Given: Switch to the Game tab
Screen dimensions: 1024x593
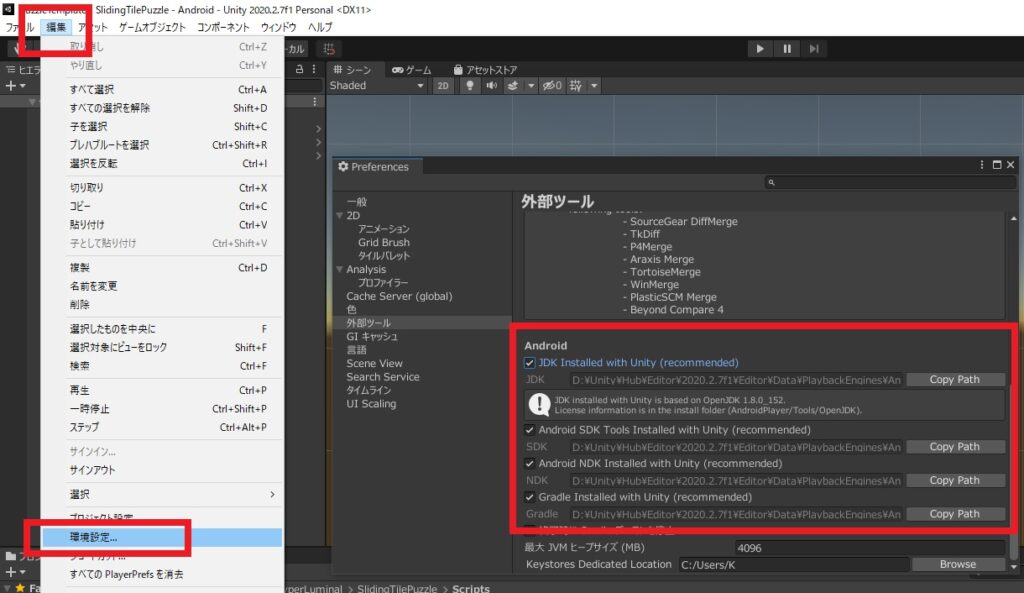Looking at the screenshot, I should point(411,70).
